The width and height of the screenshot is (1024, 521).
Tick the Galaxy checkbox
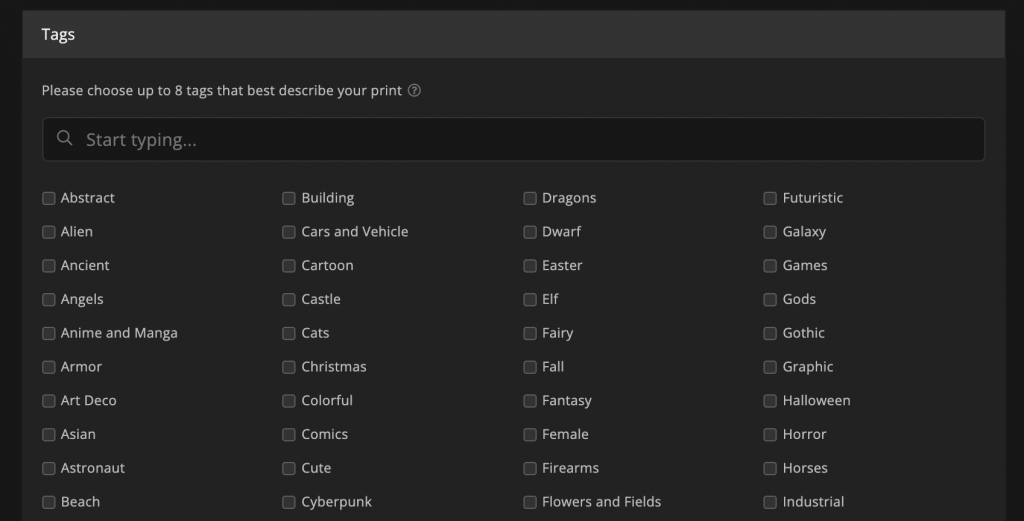770,232
